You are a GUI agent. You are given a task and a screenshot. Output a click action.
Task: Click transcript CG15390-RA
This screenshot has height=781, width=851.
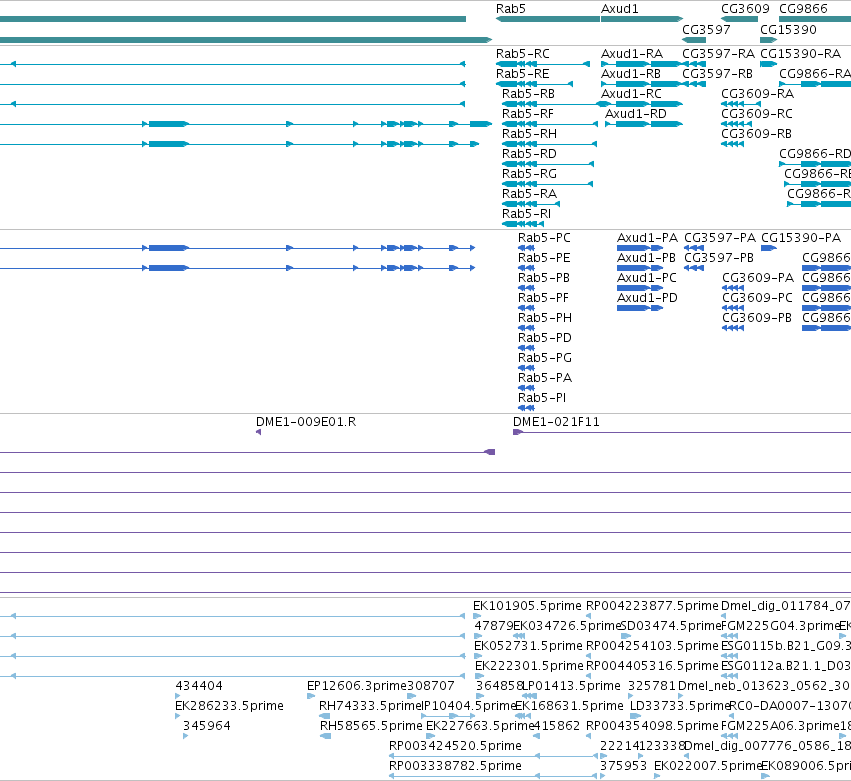tap(801, 54)
